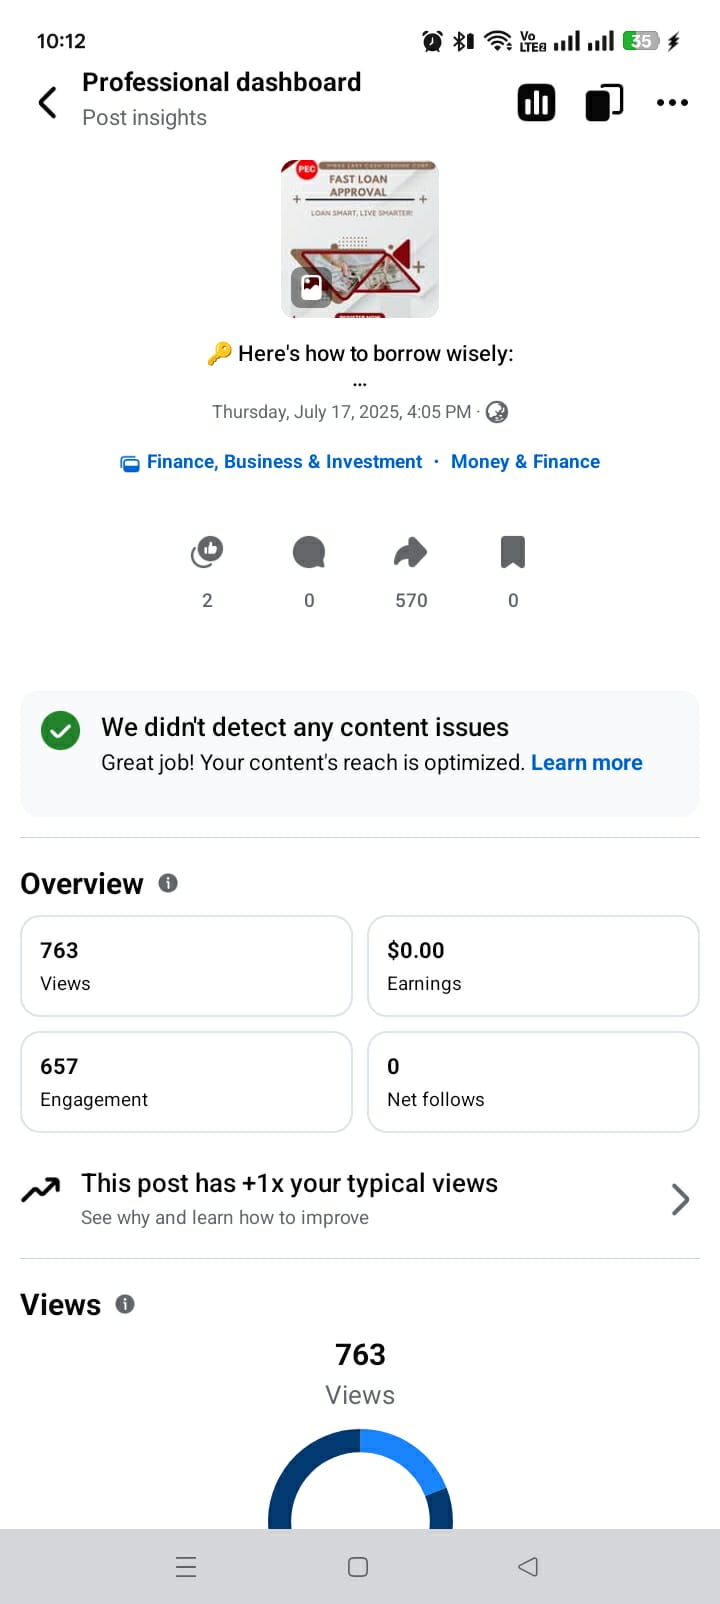
Task: Tap the saves bookmark icon
Action: click(513, 552)
